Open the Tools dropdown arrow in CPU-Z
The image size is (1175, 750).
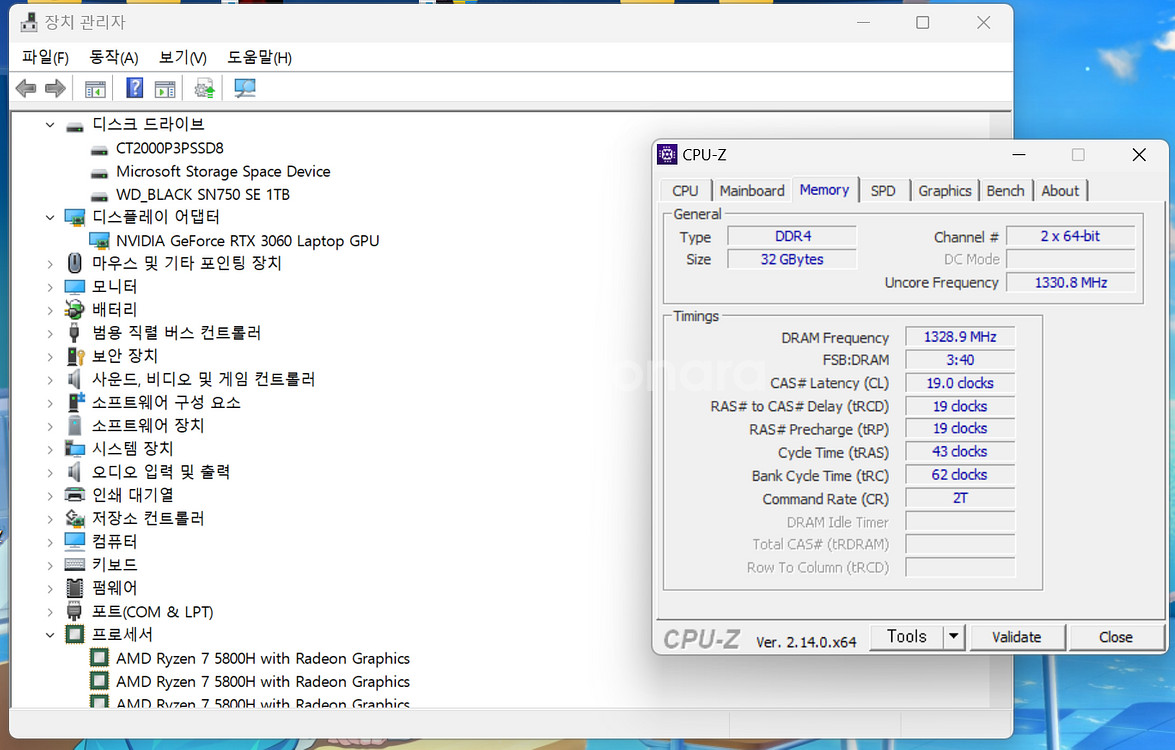click(953, 637)
